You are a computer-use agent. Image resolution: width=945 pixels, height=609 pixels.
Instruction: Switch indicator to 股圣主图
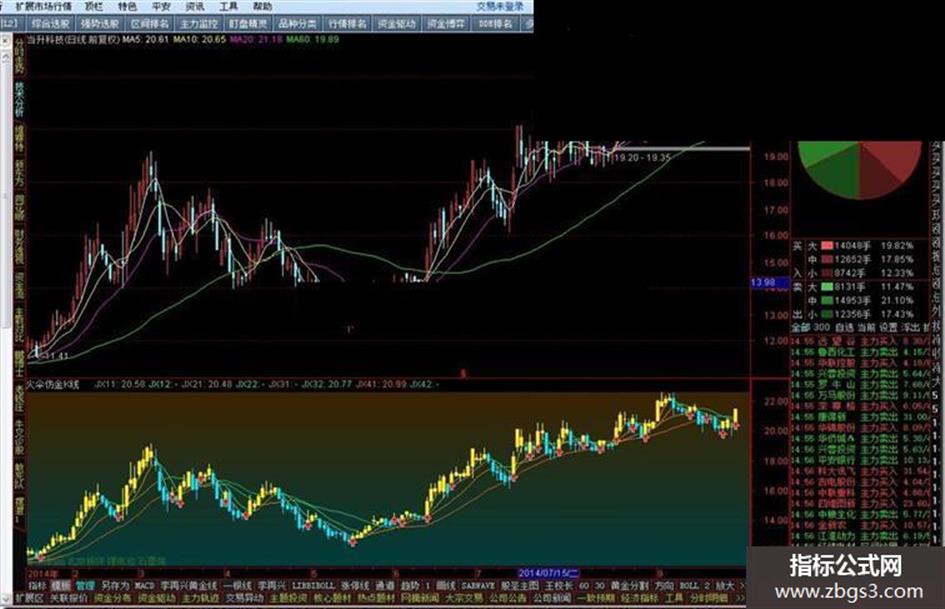pyautogui.click(x=520, y=585)
